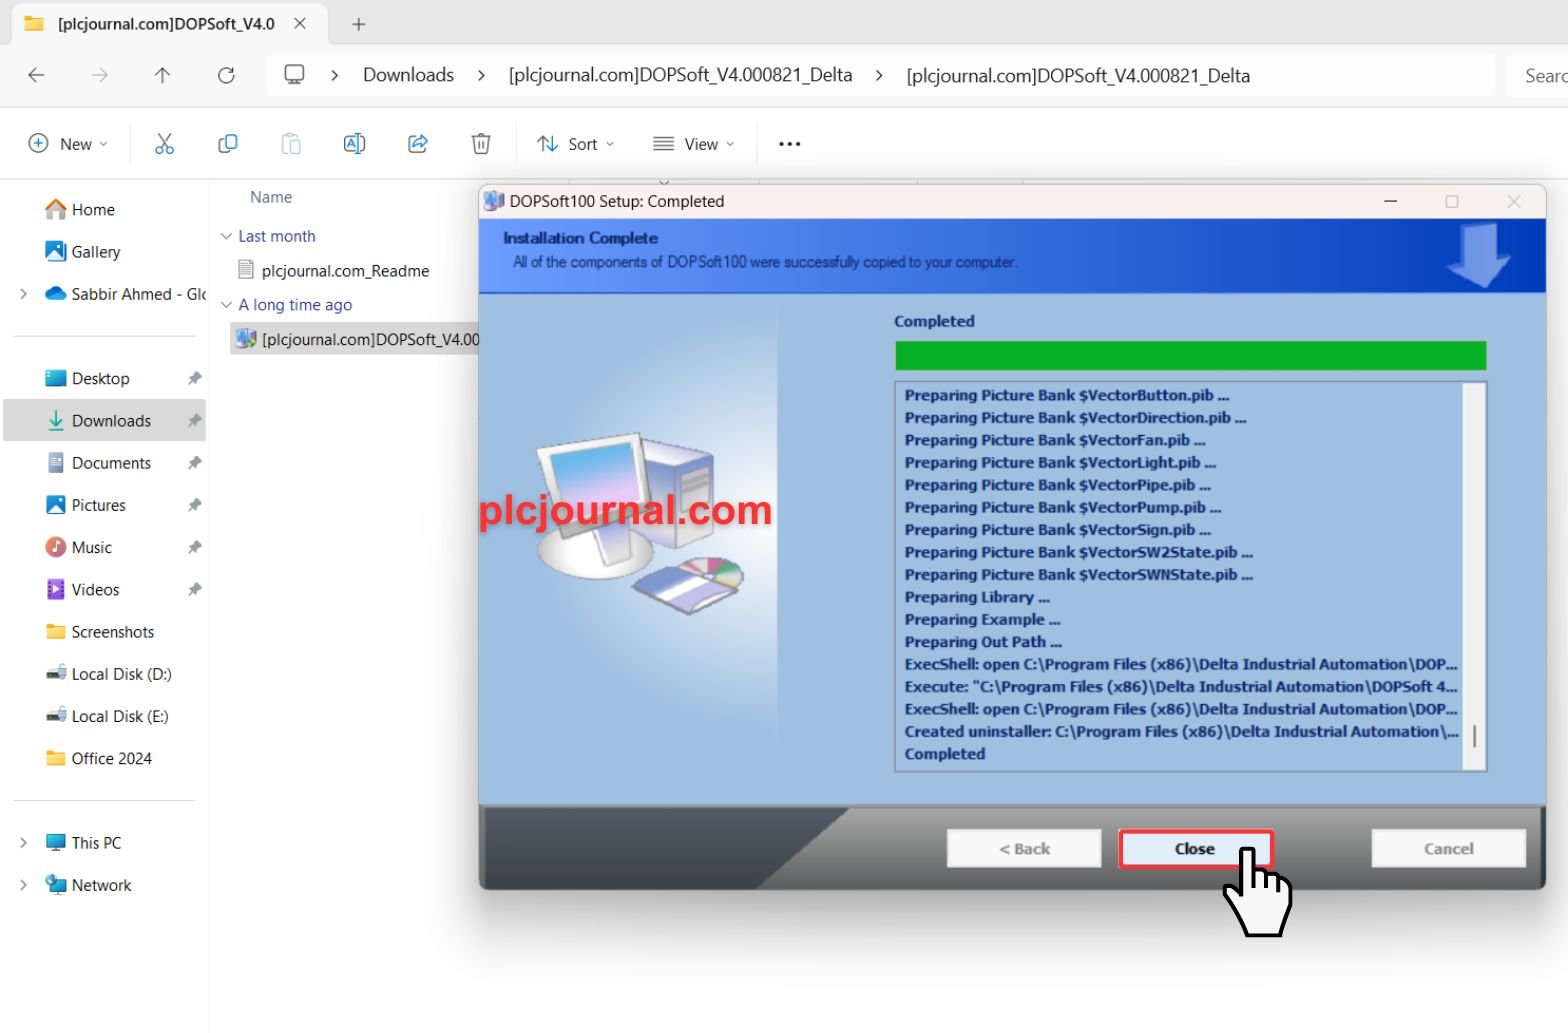Expand the Sabbir Ahmed OneDrive node
Screen dimensions: 1568x1033
[x=23, y=294]
